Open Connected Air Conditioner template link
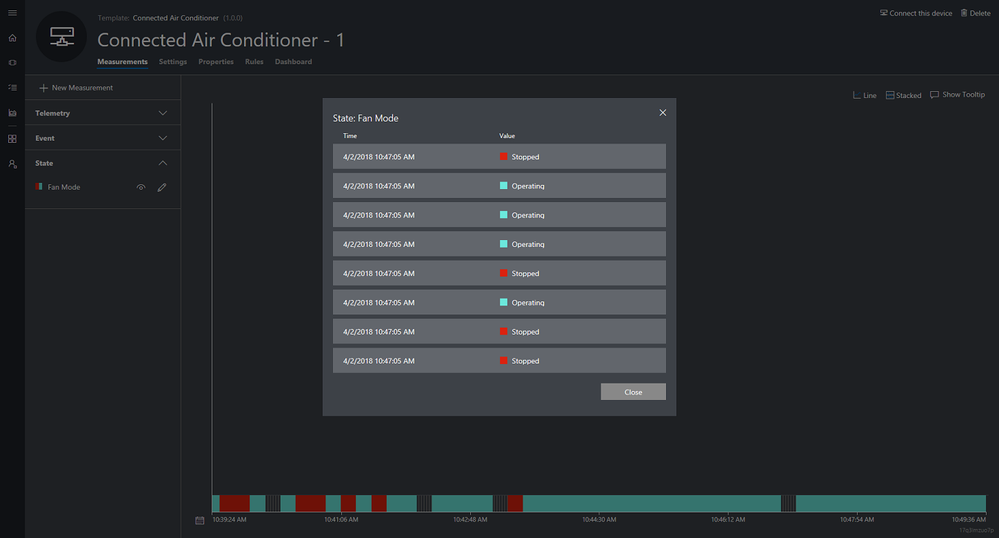999x538 pixels. click(x=176, y=18)
